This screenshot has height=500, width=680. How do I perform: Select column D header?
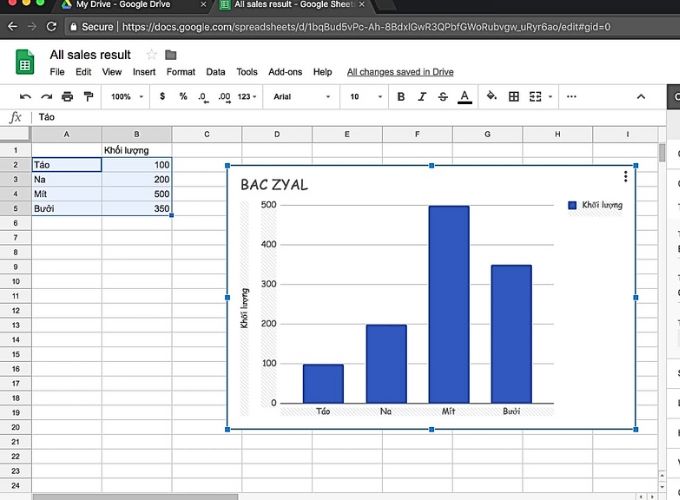tap(277, 134)
